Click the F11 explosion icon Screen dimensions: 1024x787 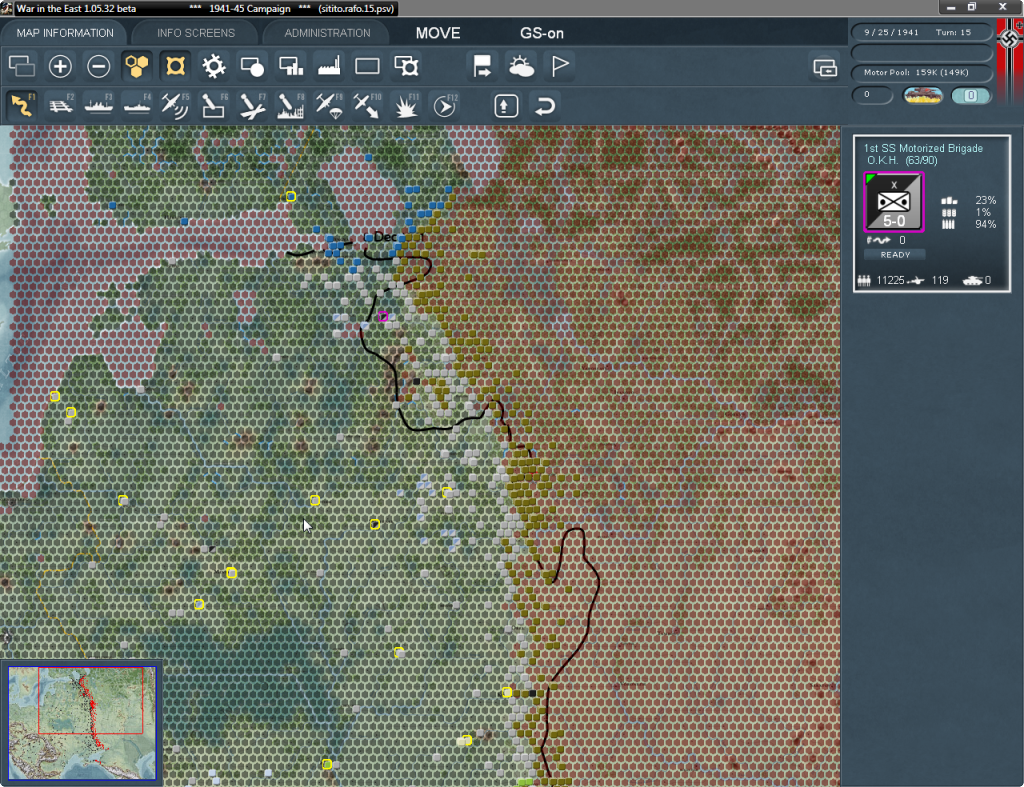[x=406, y=106]
